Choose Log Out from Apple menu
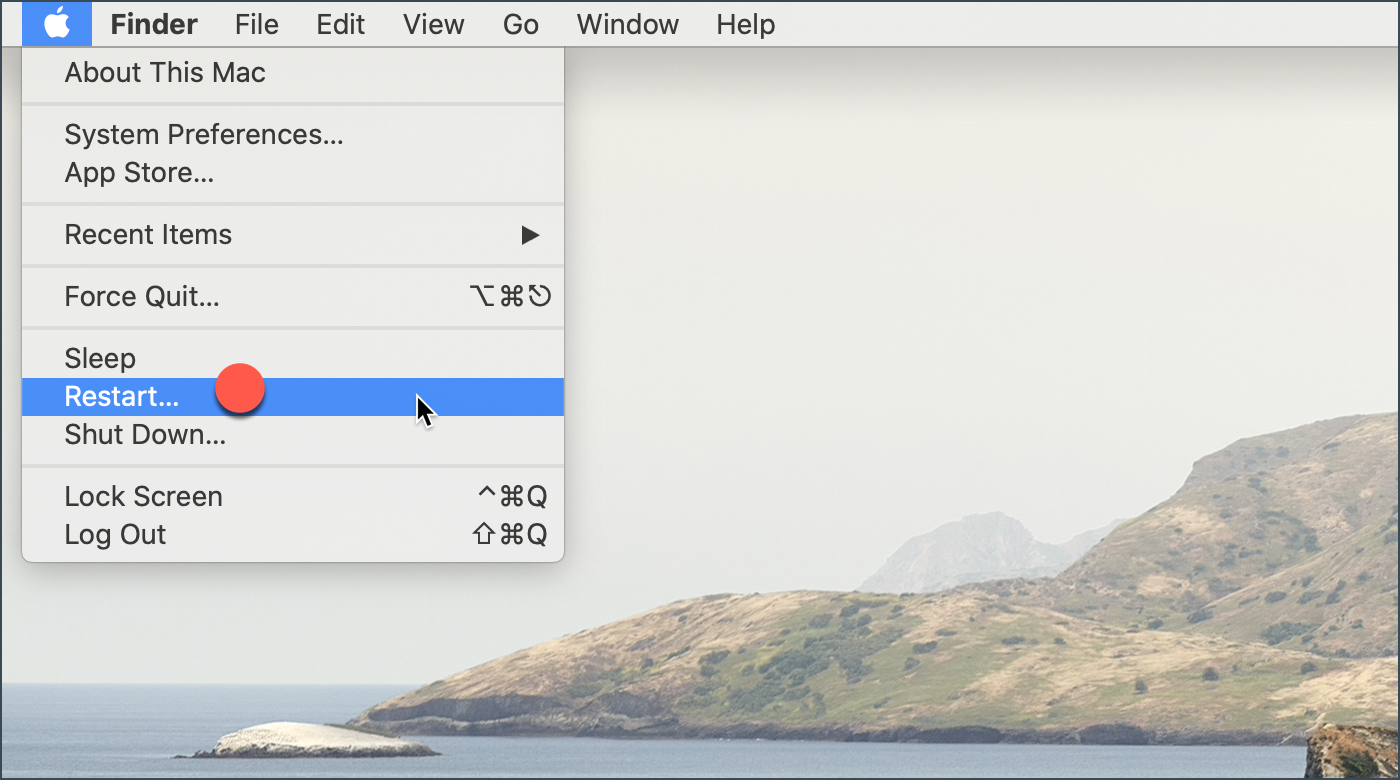Viewport: 1400px width, 780px height. coord(293,535)
